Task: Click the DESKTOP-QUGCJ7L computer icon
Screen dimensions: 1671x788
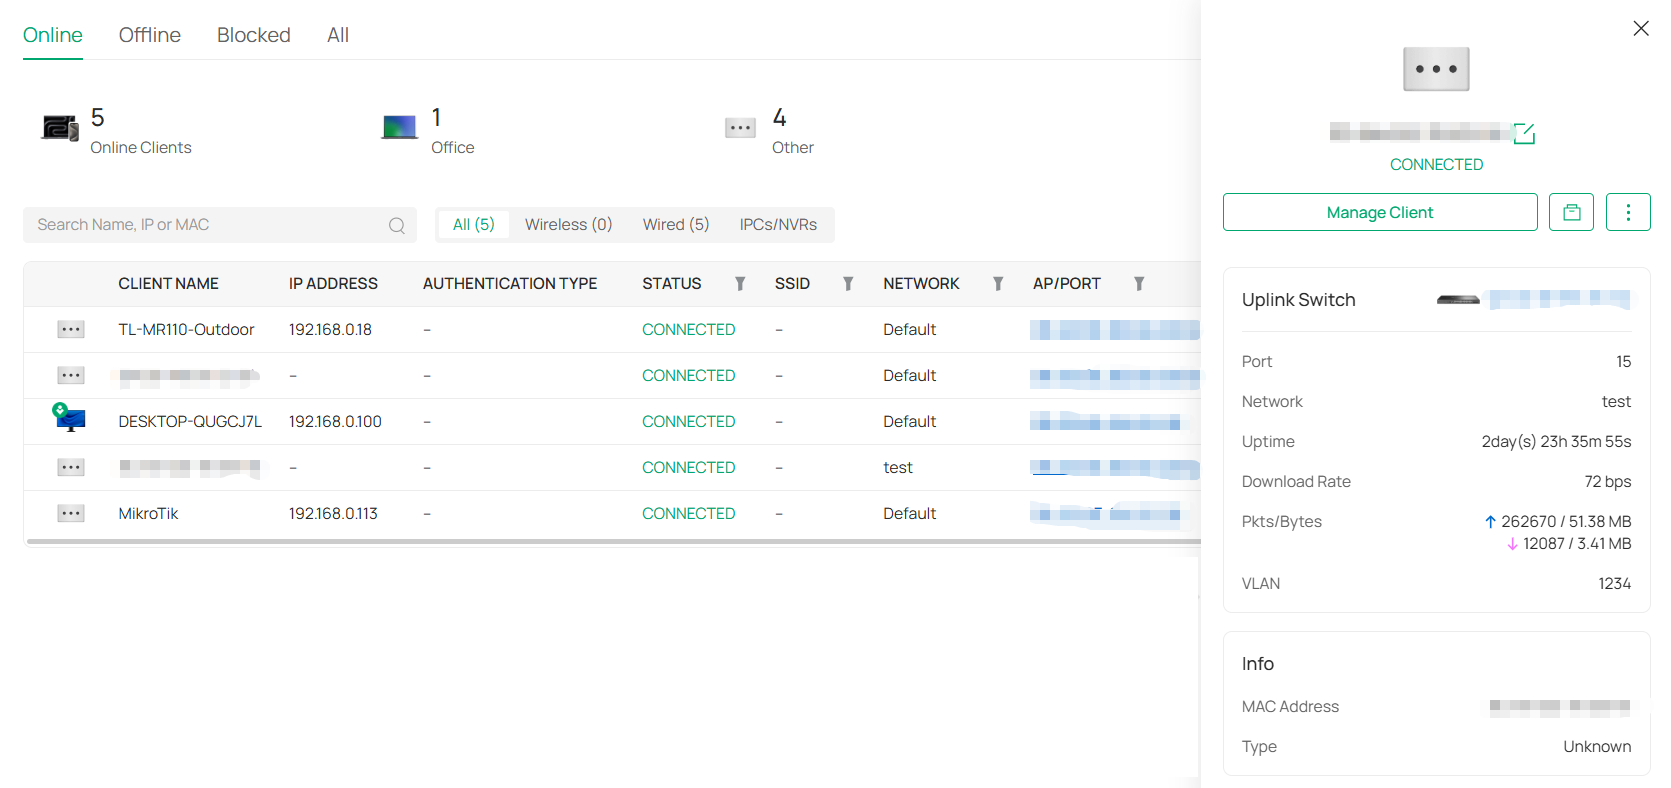Action: pos(69,420)
